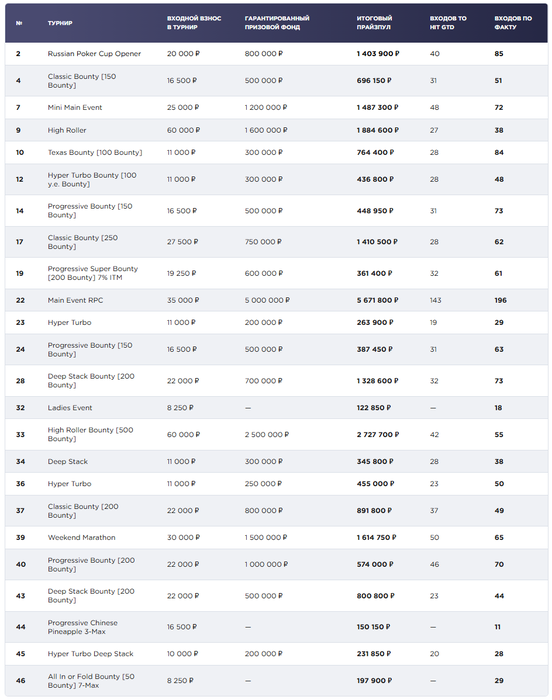Select the Russian Poker Cup Opener row
552x700 pixels.
(x=276, y=54)
